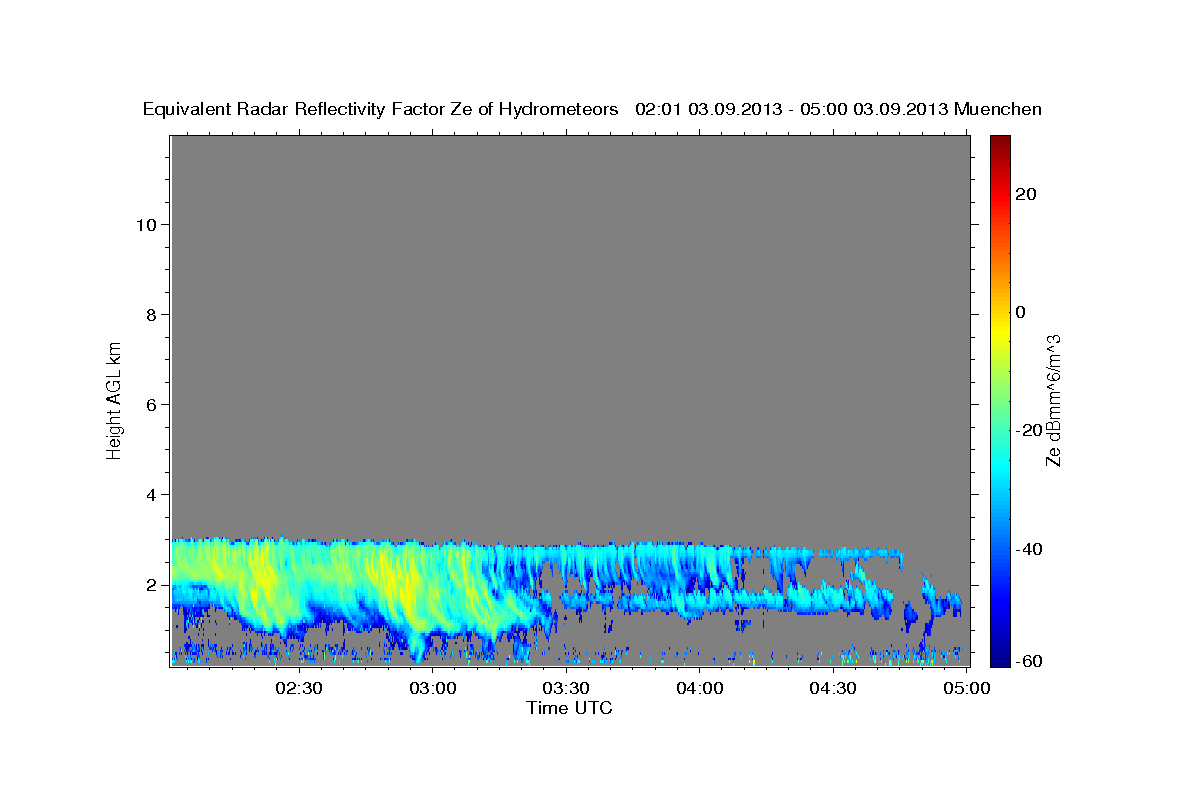Click the location name "Muenchen" in the title
This screenshot has height=800, width=1200.
click(999, 110)
